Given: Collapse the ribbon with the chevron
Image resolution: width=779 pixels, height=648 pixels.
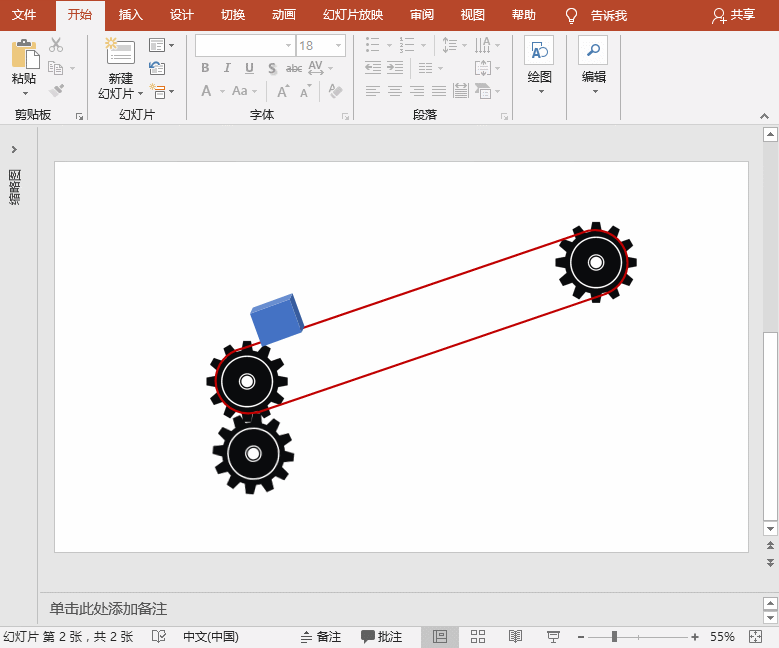Looking at the screenshot, I should coord(765,116).
